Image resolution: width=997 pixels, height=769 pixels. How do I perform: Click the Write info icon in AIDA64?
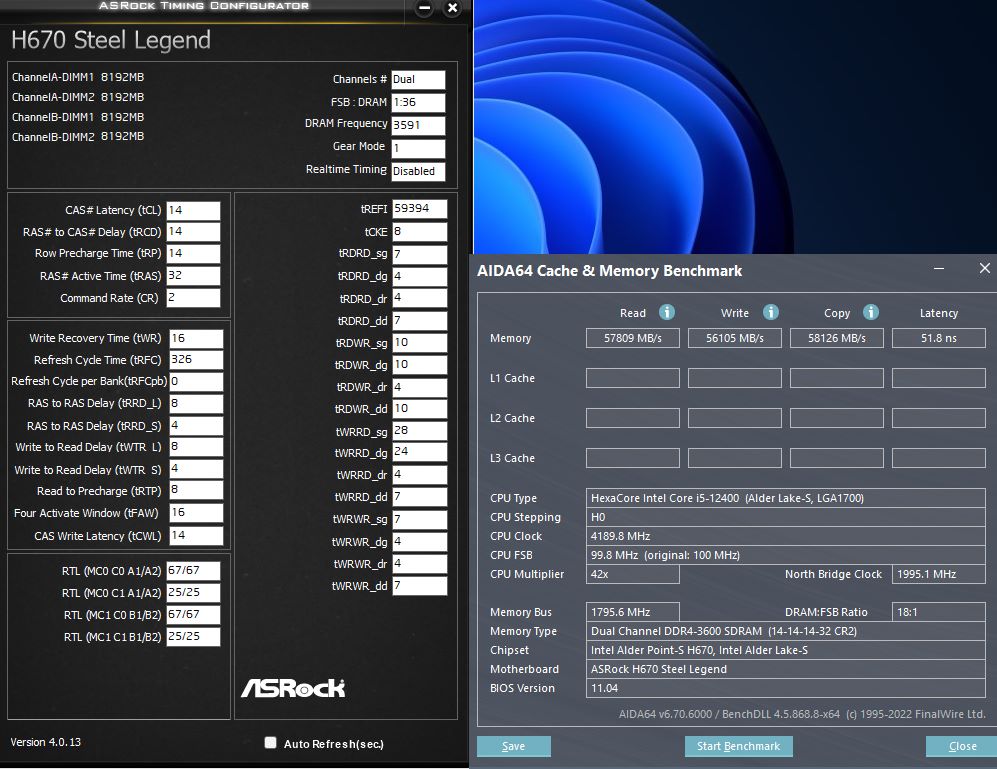pos(770,312)
